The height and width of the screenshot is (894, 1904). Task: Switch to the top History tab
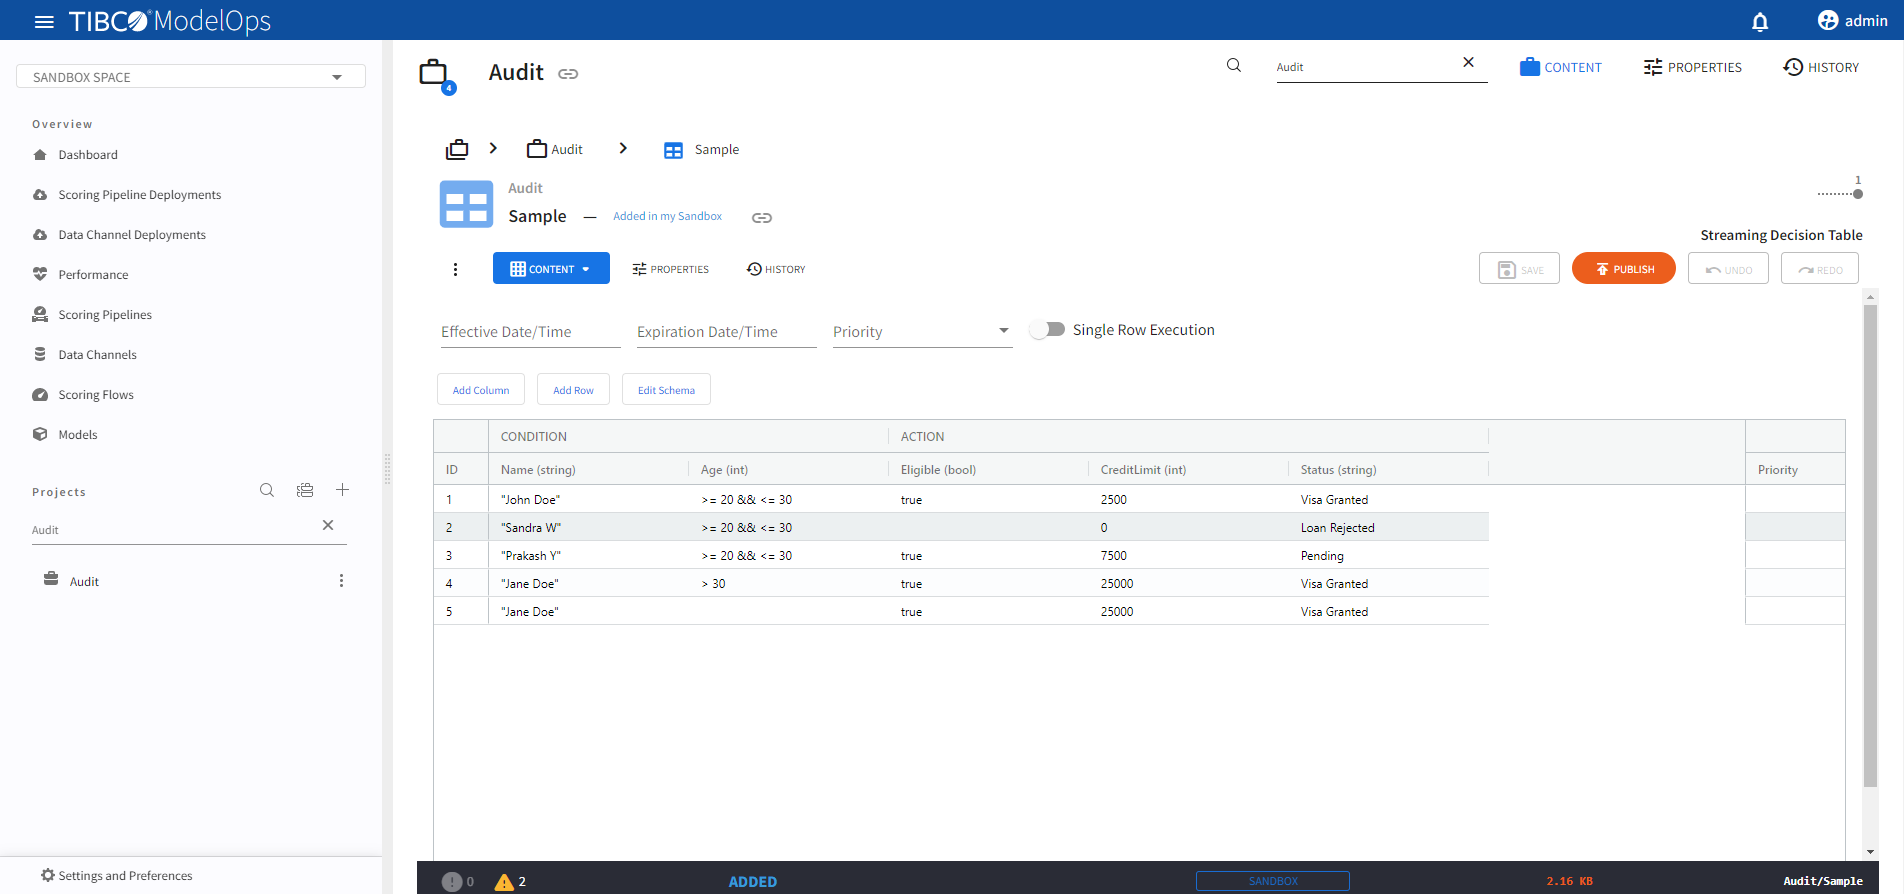tap(1821, 67)
